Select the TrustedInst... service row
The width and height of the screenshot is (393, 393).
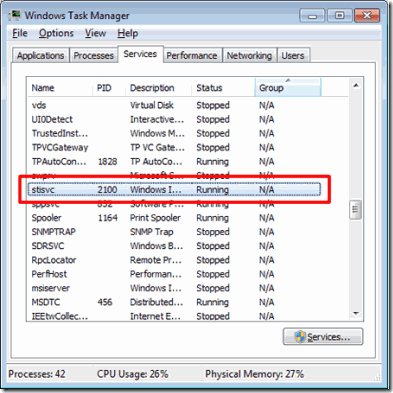174,133
